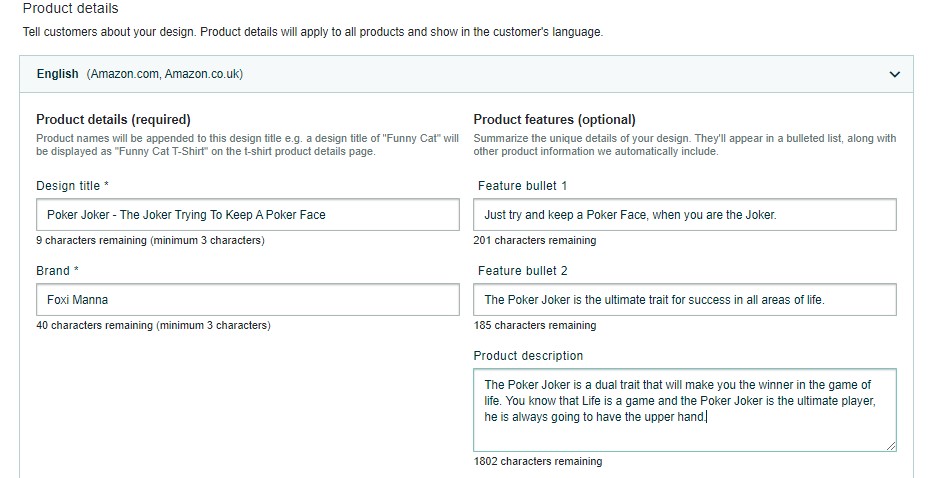
Task: Click the Product description label
Action: click(528, 356)
